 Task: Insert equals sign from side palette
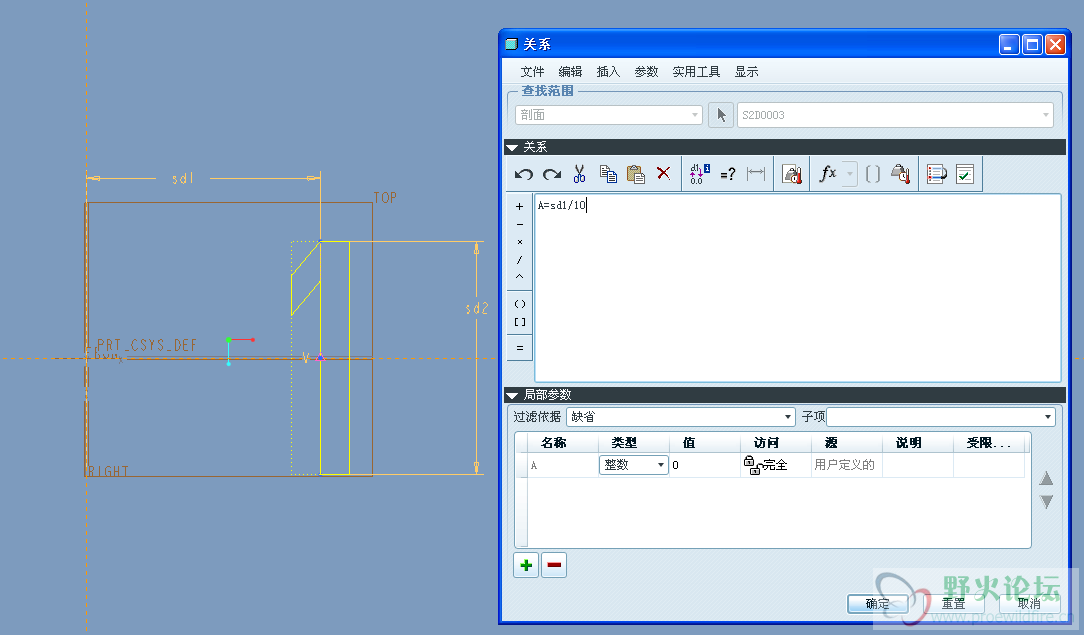[x=520, y=348]
